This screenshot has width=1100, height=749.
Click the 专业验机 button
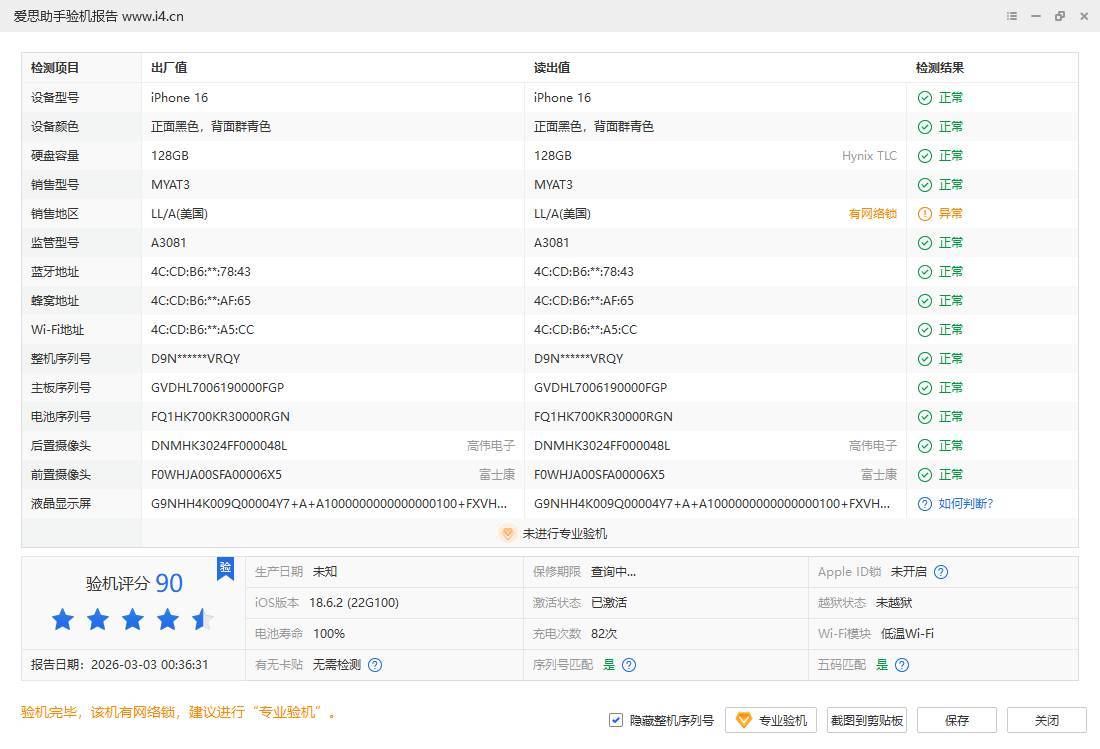click(771, 720)
